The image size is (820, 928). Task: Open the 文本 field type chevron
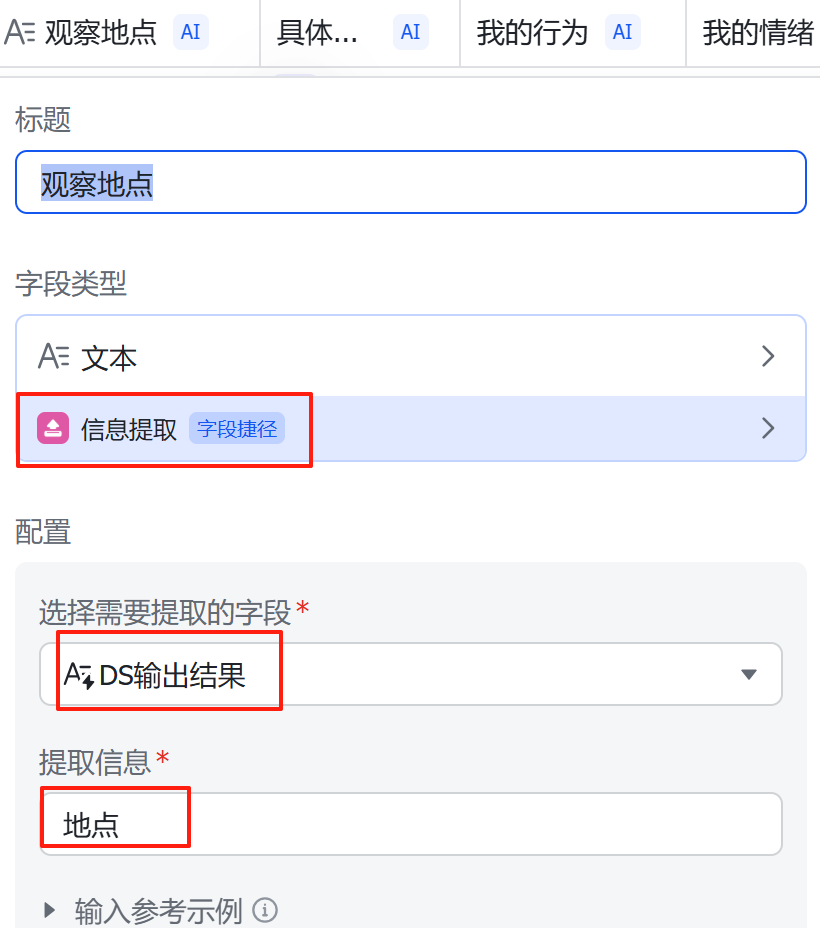coord(768,357)
